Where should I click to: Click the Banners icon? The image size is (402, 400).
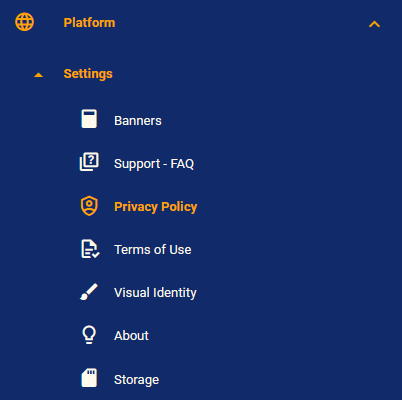(x=89, y=119)
